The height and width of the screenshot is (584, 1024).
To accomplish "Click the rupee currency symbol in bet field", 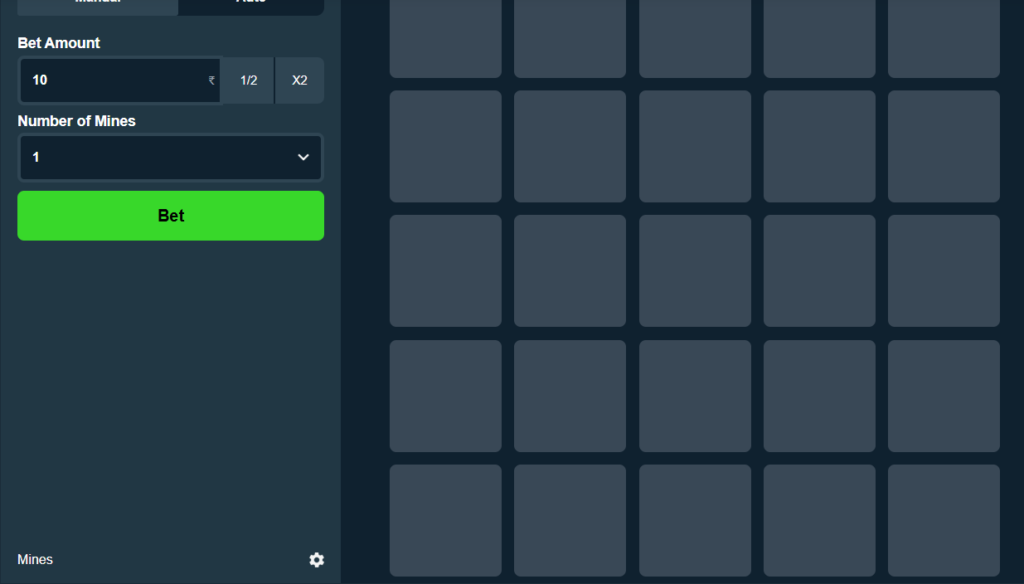I will (x=212, y=81).
